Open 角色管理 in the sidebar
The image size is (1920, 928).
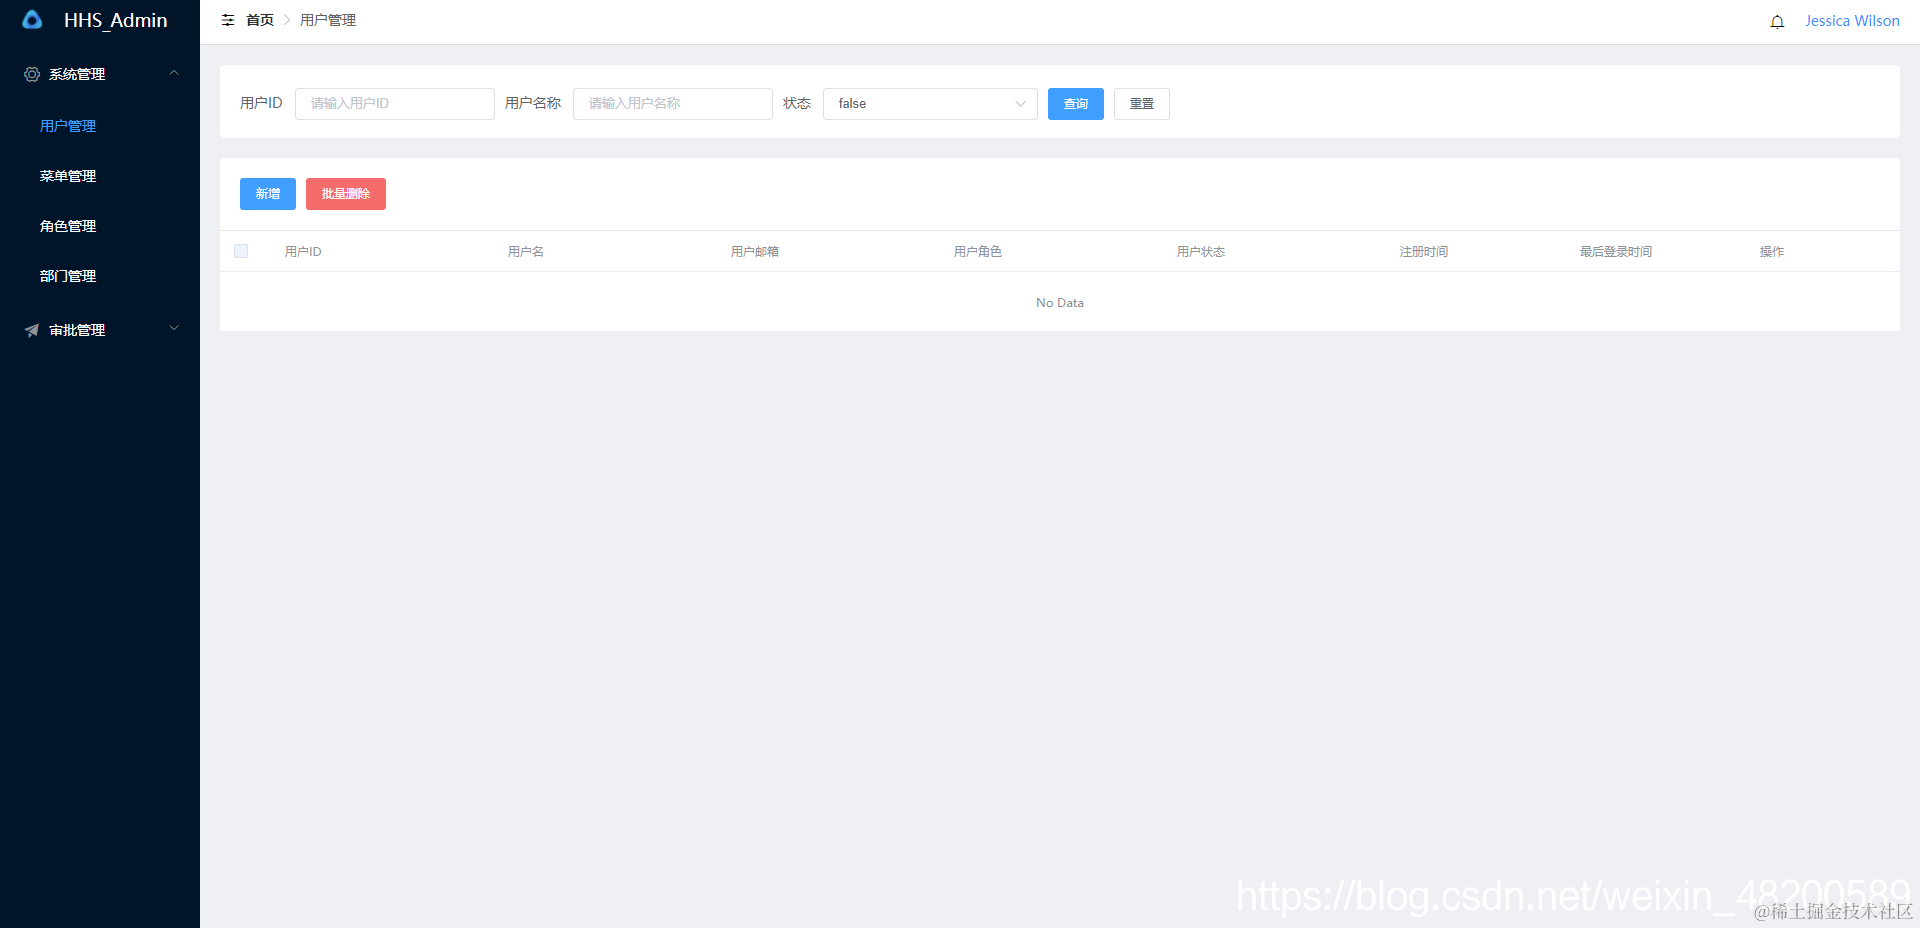(x=68, y=226)
